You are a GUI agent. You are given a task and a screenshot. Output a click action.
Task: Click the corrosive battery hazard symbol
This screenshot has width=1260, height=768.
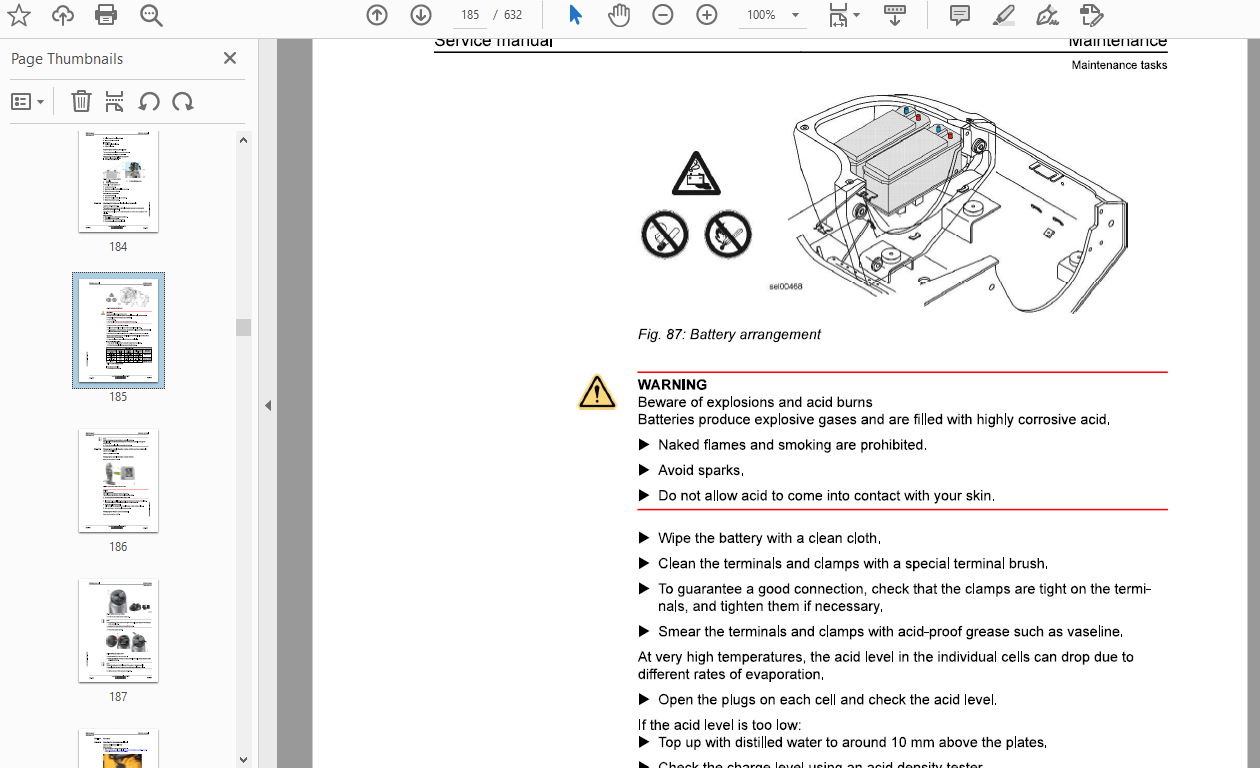697,174
